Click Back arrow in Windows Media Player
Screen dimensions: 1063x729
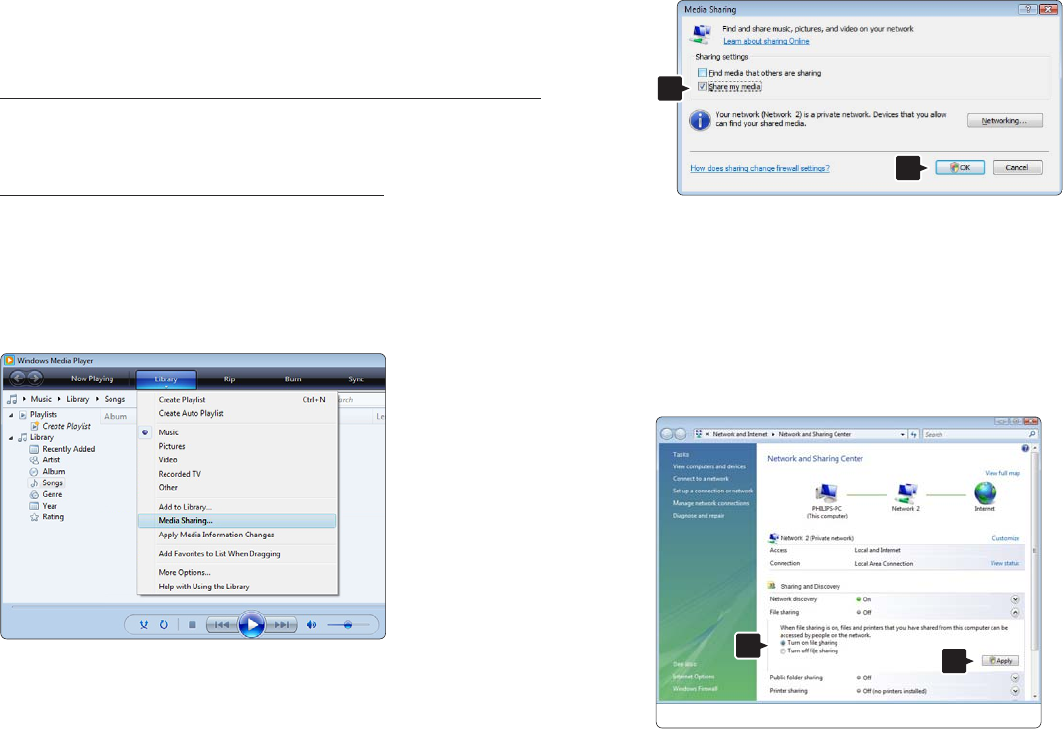(18, 378)
